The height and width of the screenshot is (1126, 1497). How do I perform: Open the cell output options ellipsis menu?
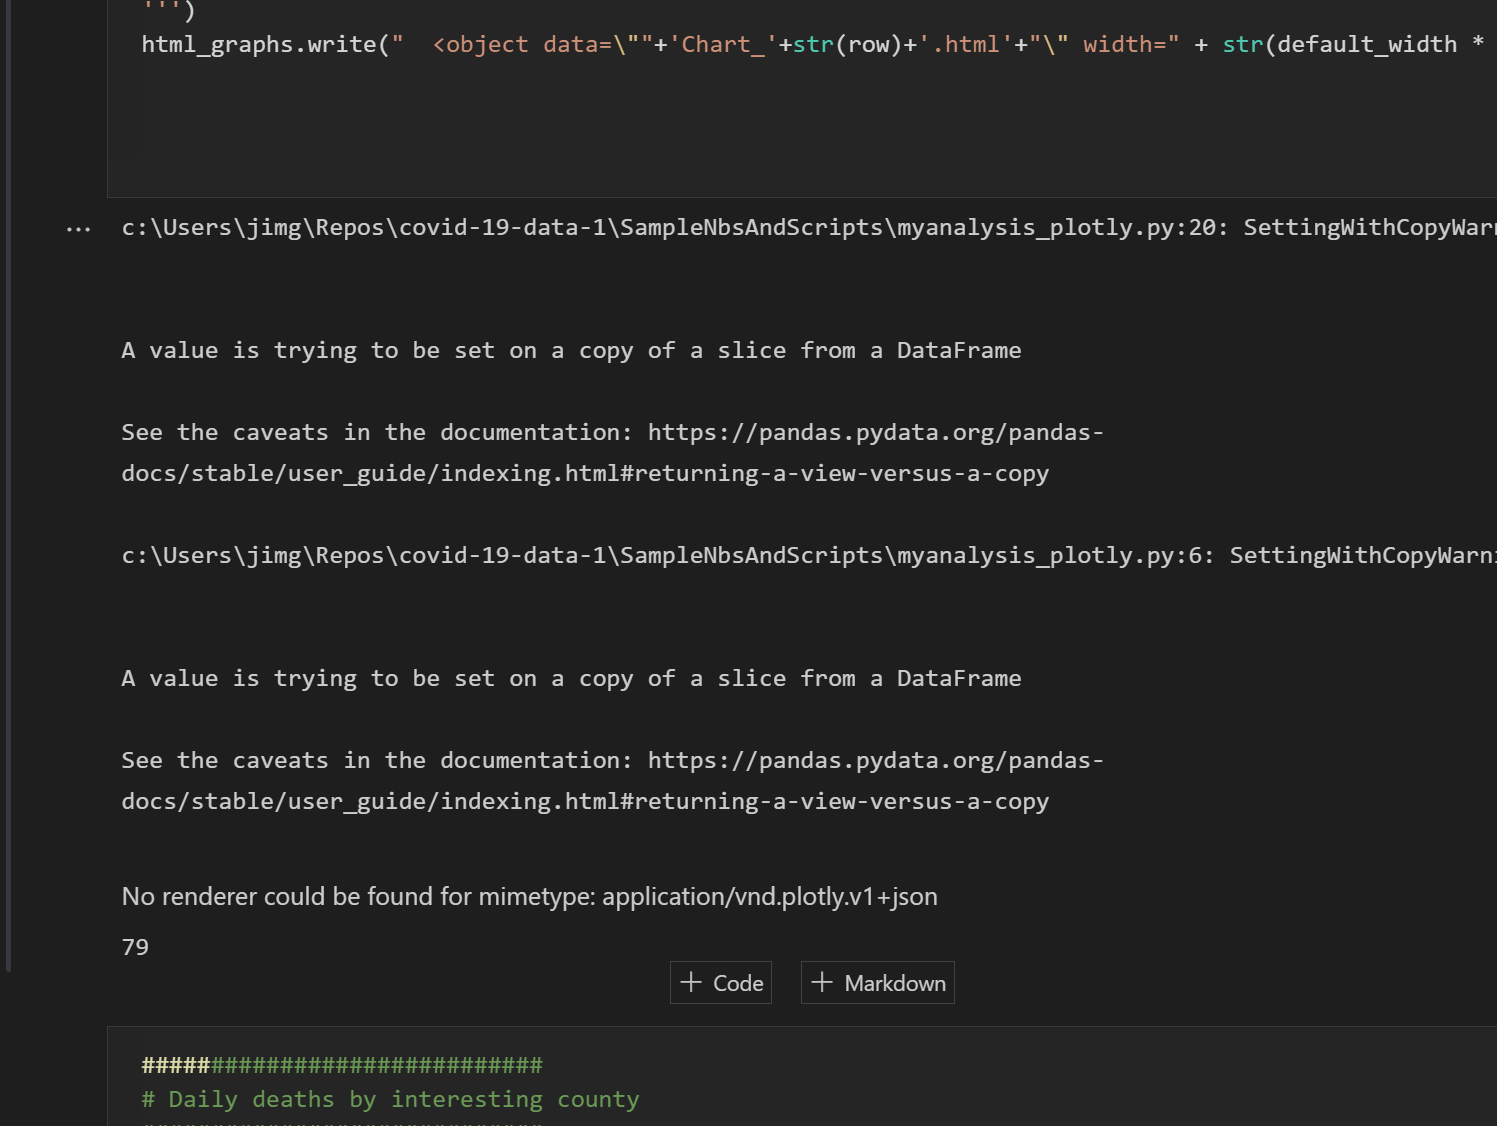click(76, 228)
